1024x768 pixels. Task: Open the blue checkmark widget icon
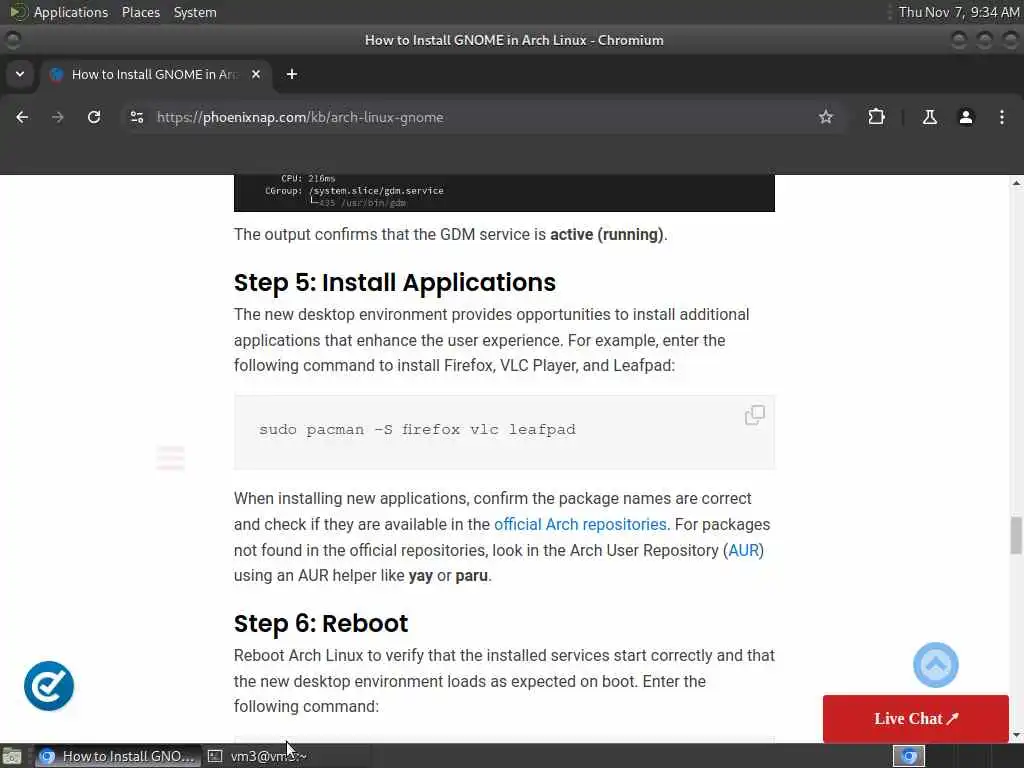tap(49, 686)
